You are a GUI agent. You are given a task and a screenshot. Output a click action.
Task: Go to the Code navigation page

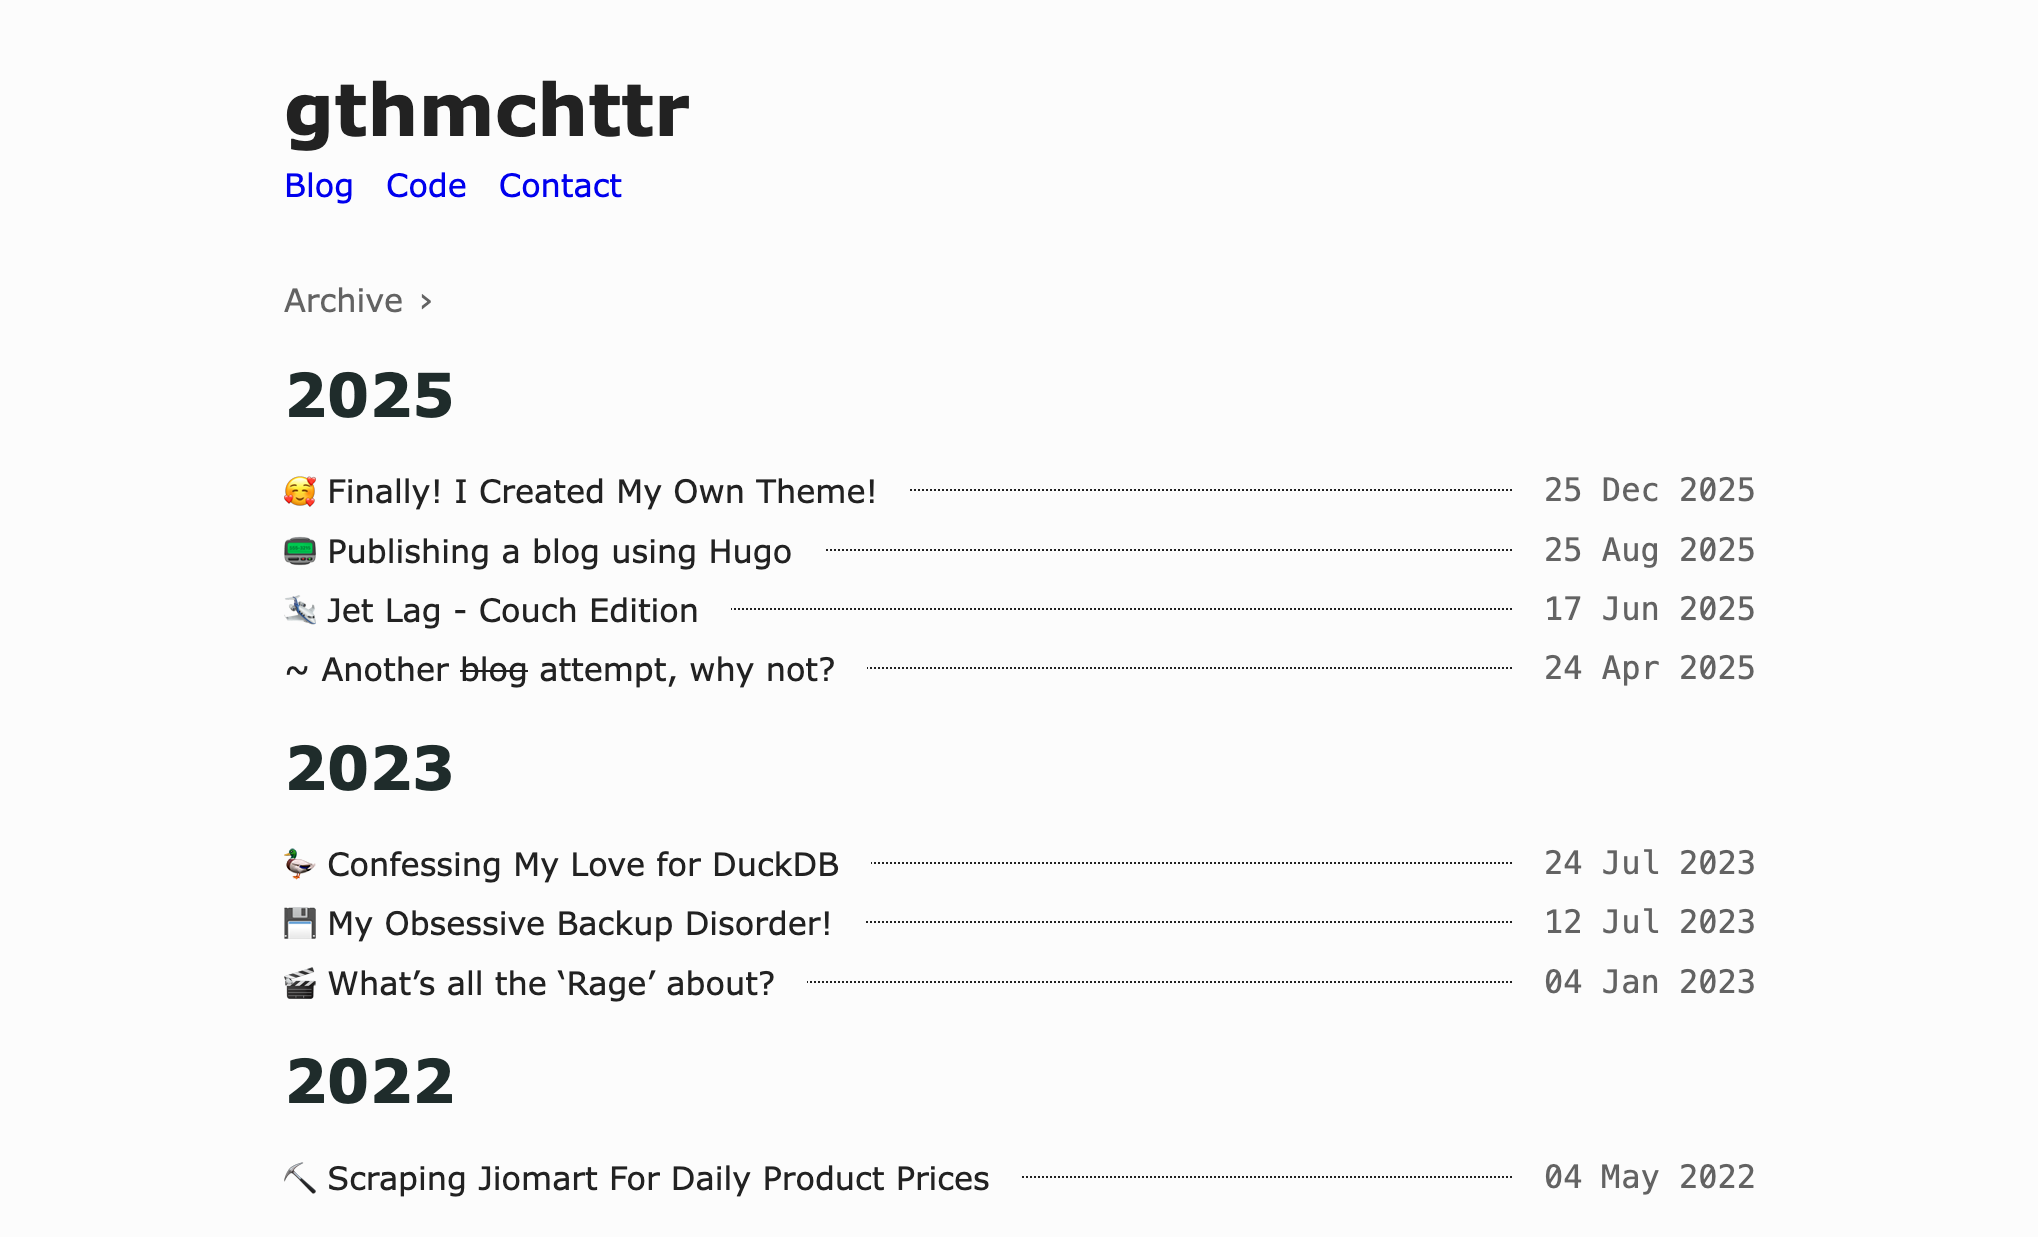pos(426,186)
